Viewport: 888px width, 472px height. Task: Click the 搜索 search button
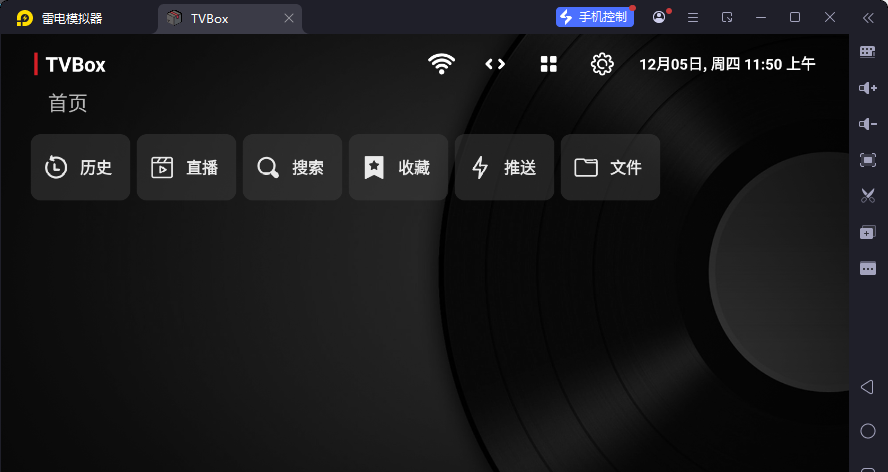(x=292, y=167)
